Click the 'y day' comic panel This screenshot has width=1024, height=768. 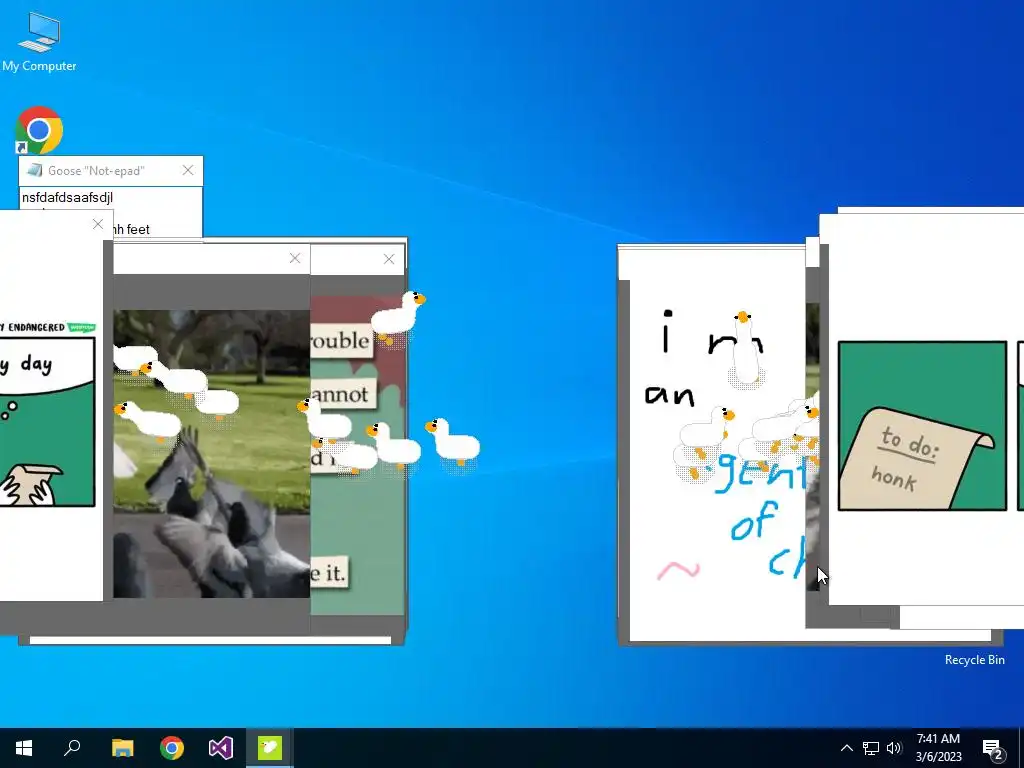(47, 422)
